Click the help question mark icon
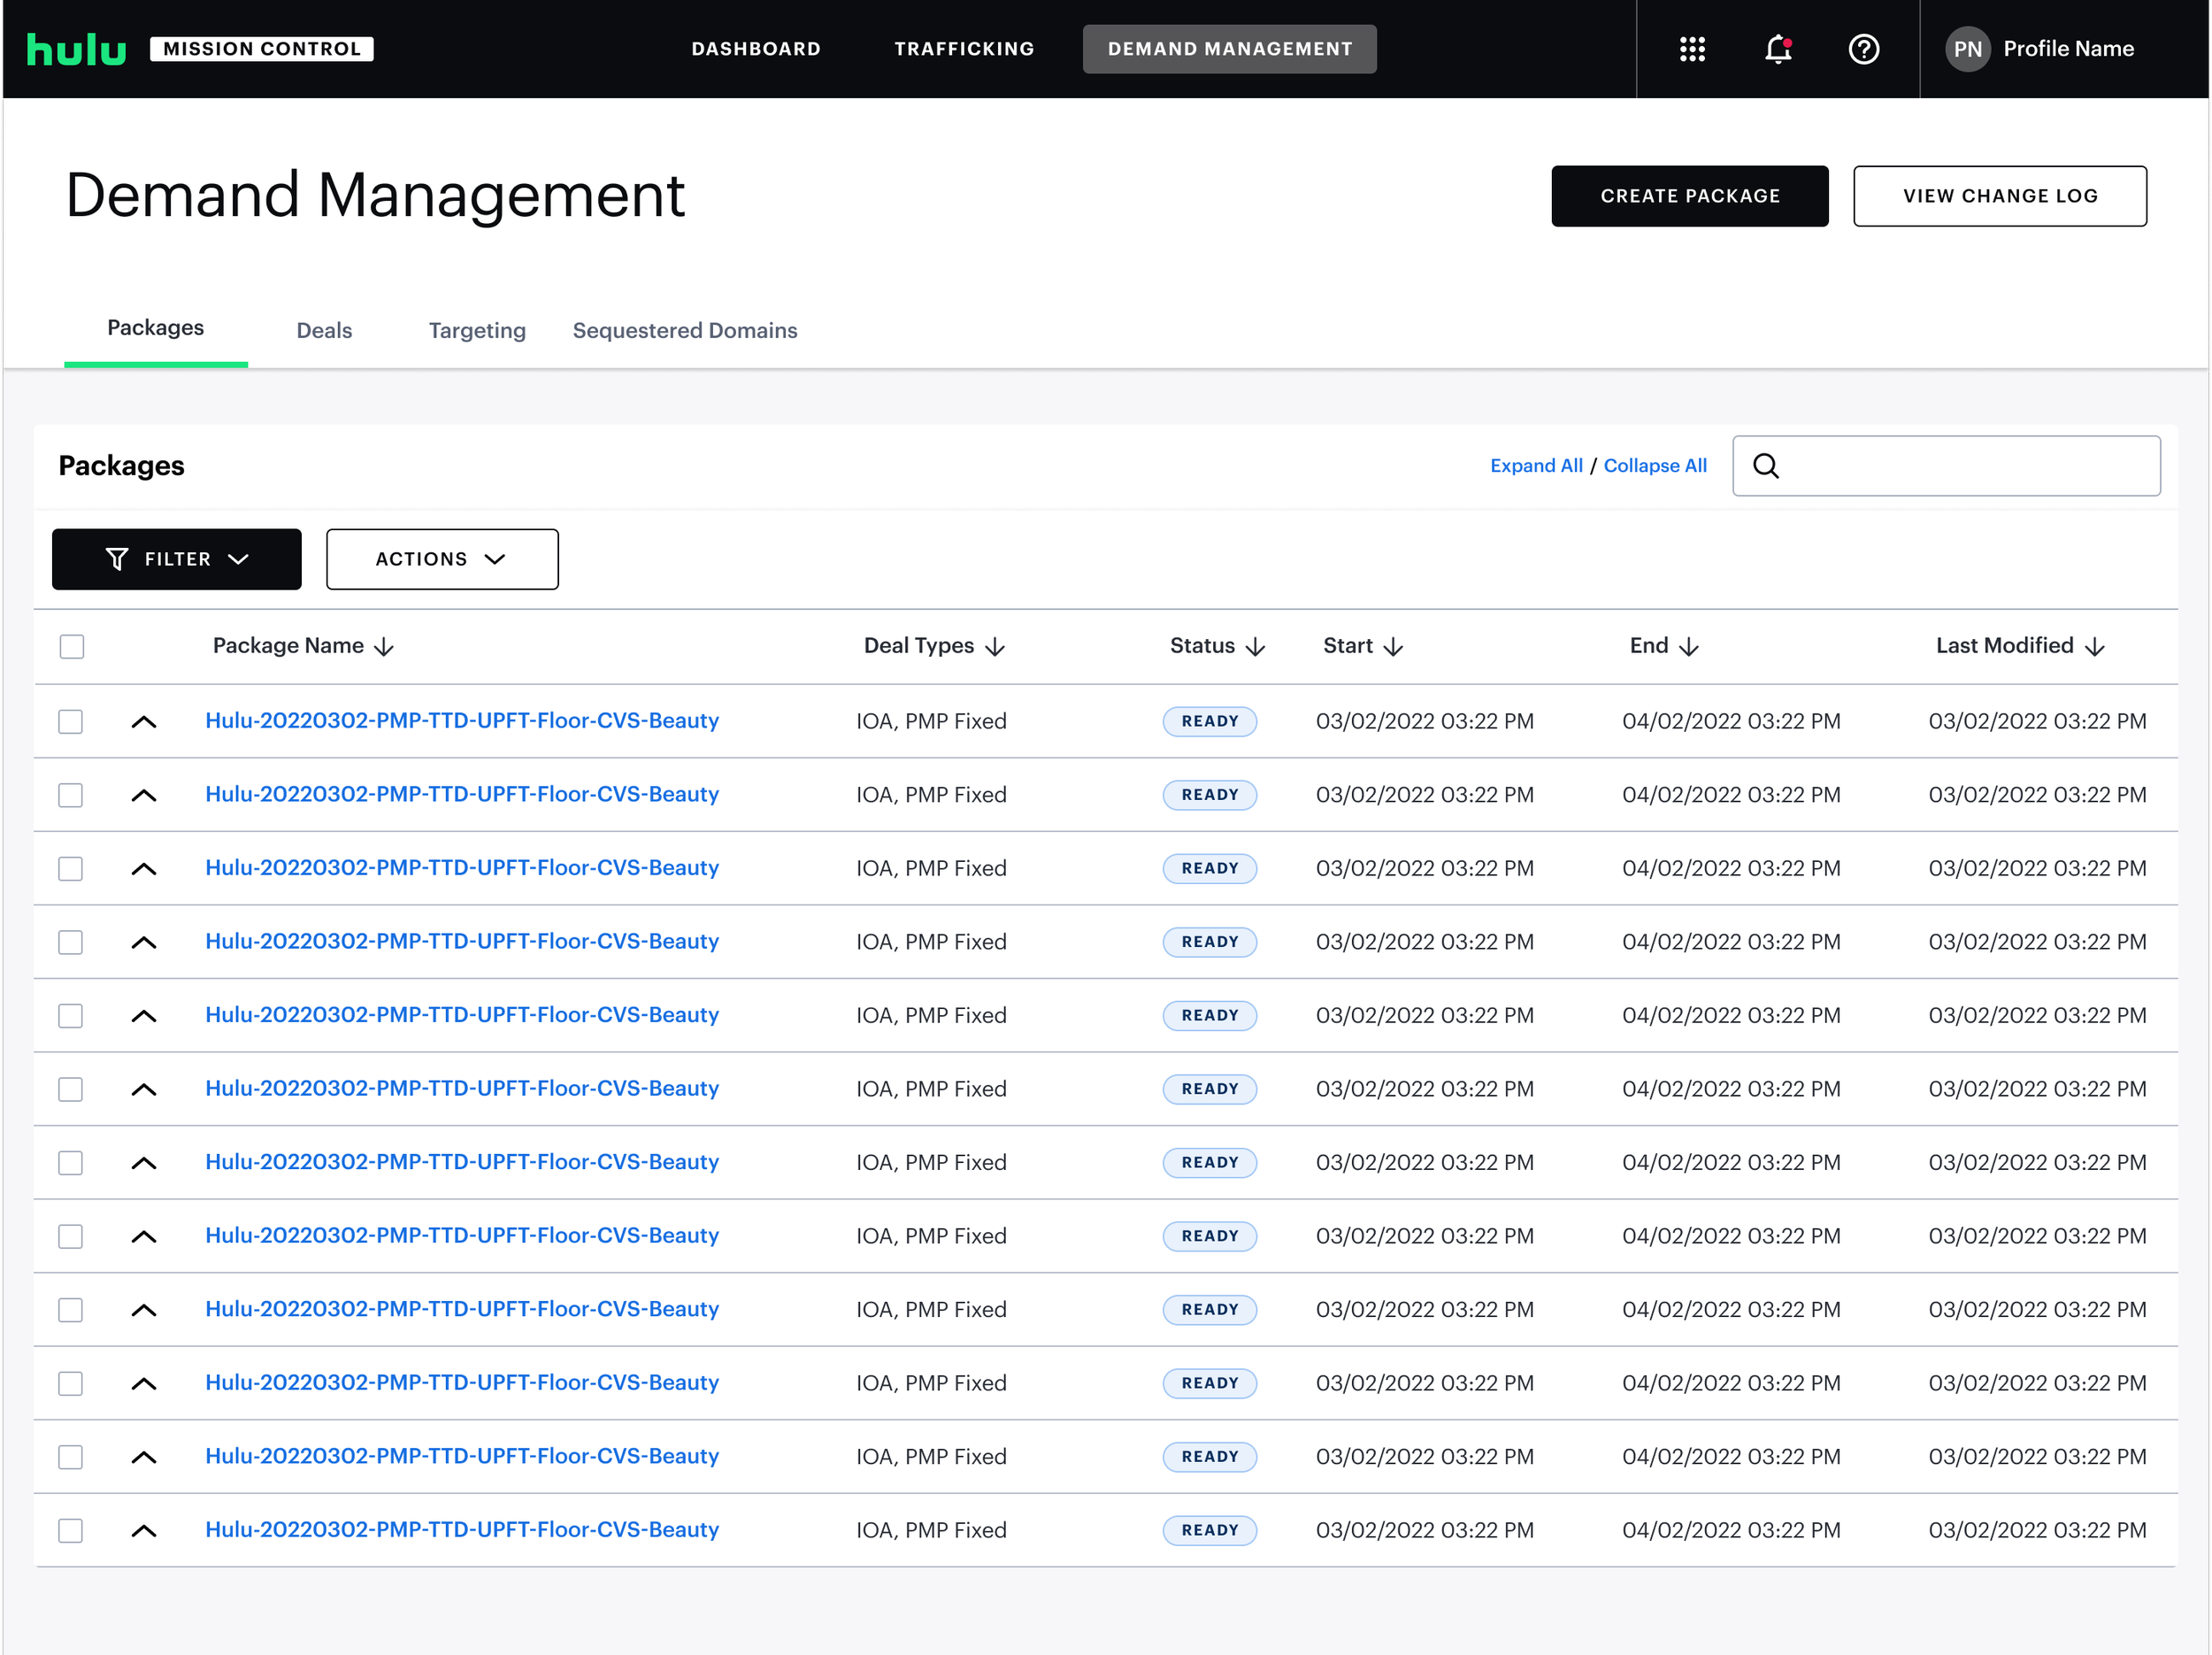The width and height of the screenshot is (2212, 1655). [x=1863, y=49]
